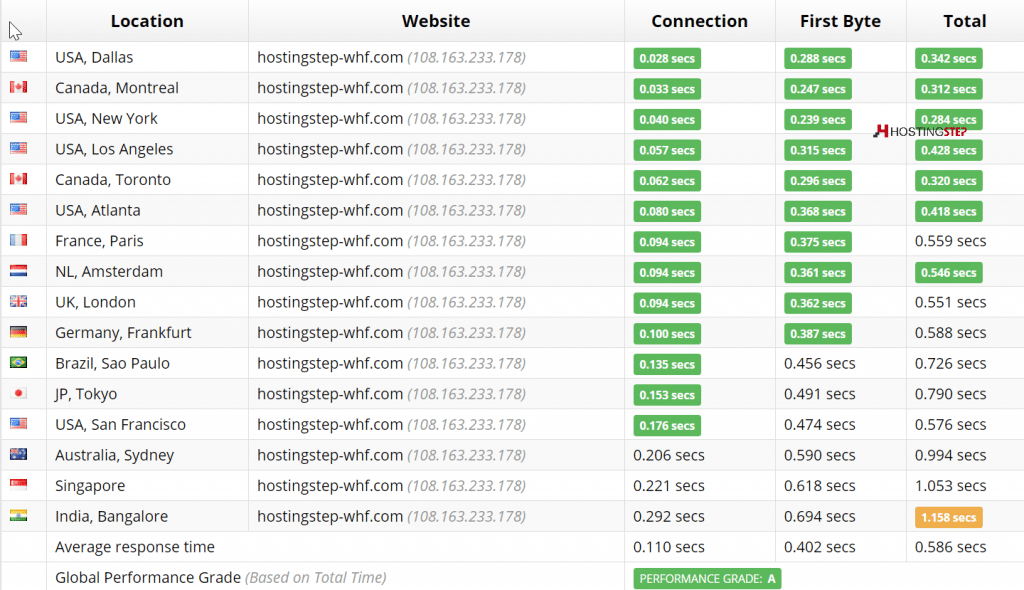Click the US flag in the Dallas row

(x=18, y=56)
